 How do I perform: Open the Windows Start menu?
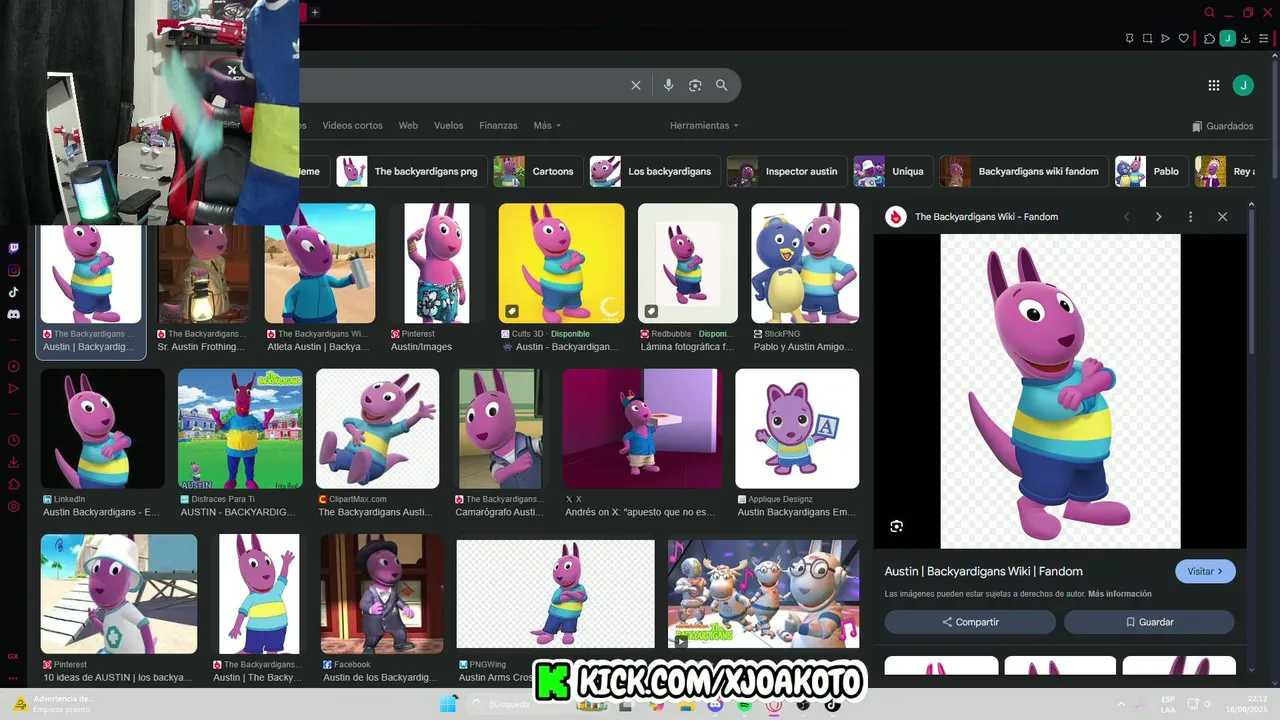coord(448,704)
